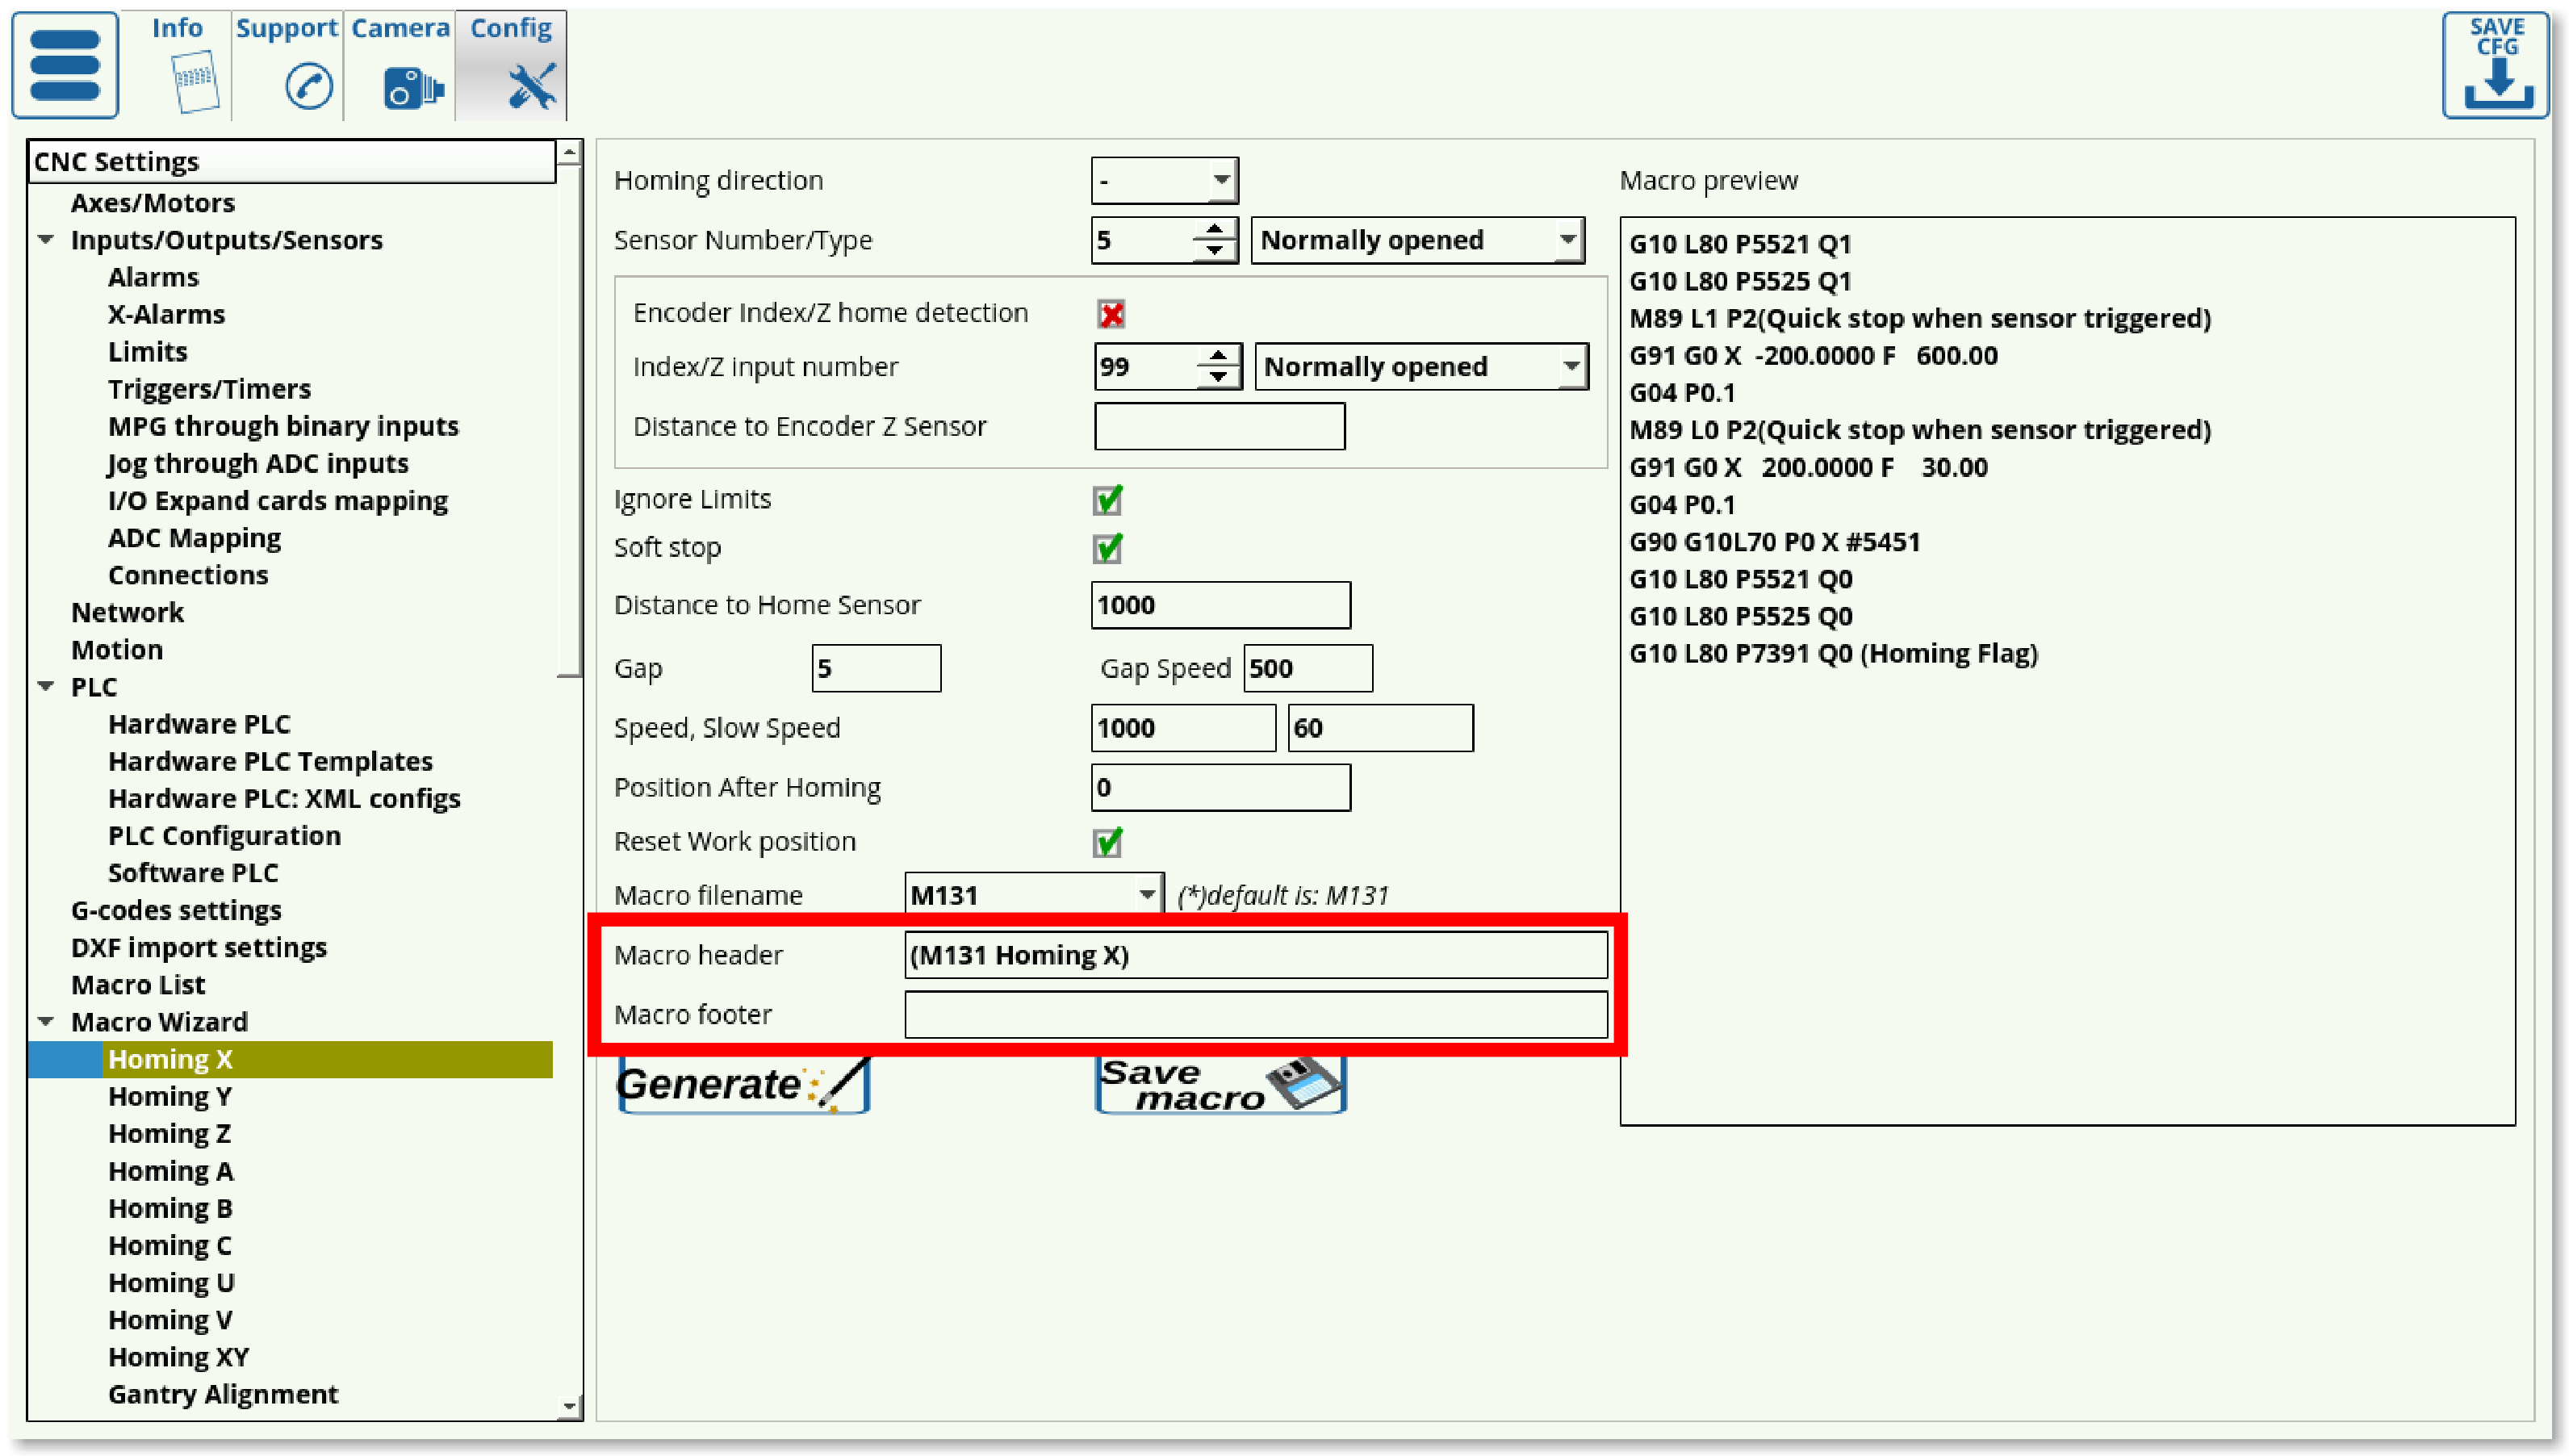Toggle Encoder Index/Z home detection checkbox
2569x1456 pixels.
[1111, 314]
